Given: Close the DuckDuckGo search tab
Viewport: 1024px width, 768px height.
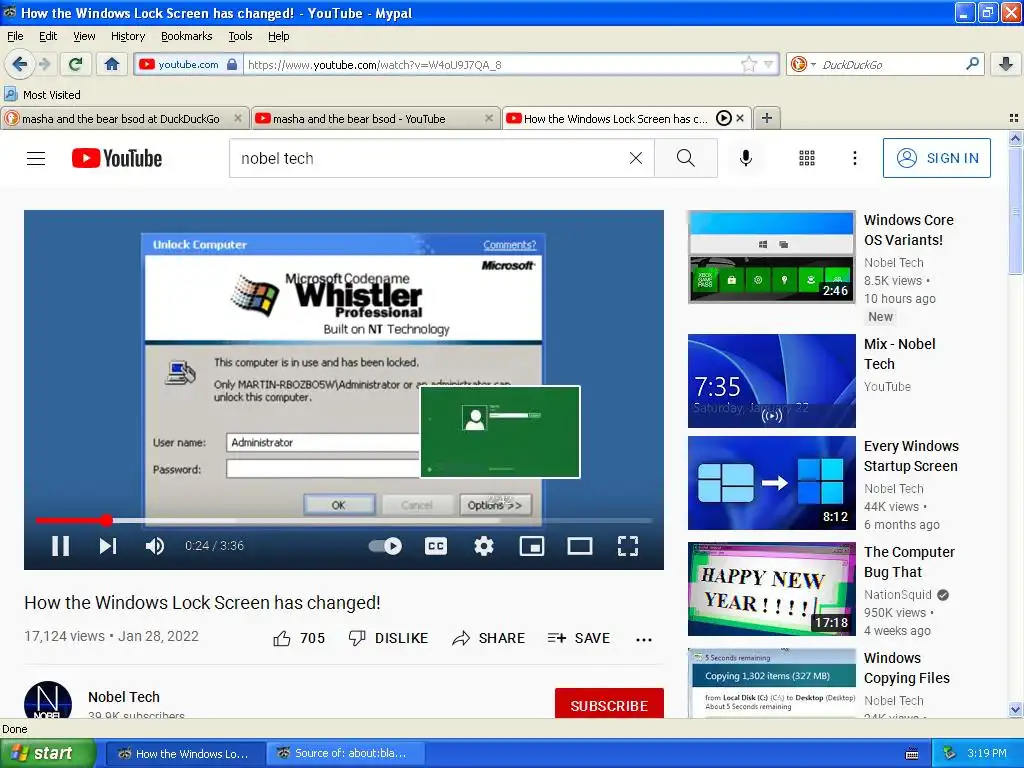Looking at the screenshot, I should (238, 118).
